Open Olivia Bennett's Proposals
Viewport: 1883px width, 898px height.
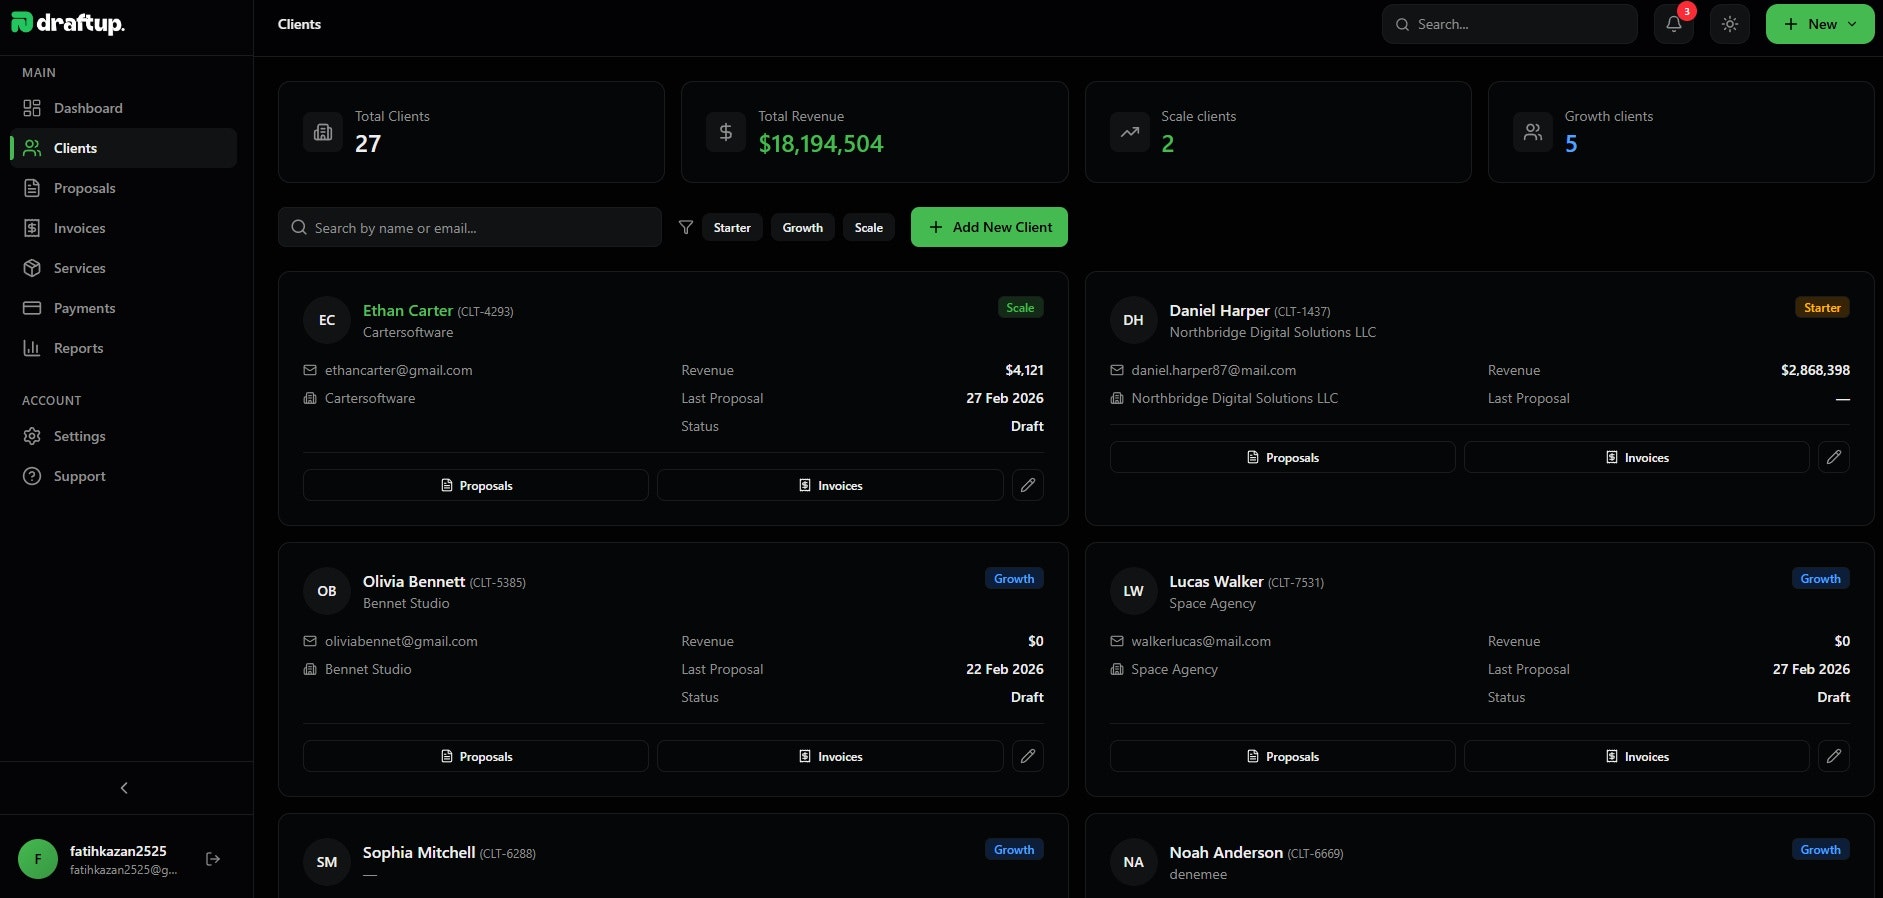coord(476,756)
